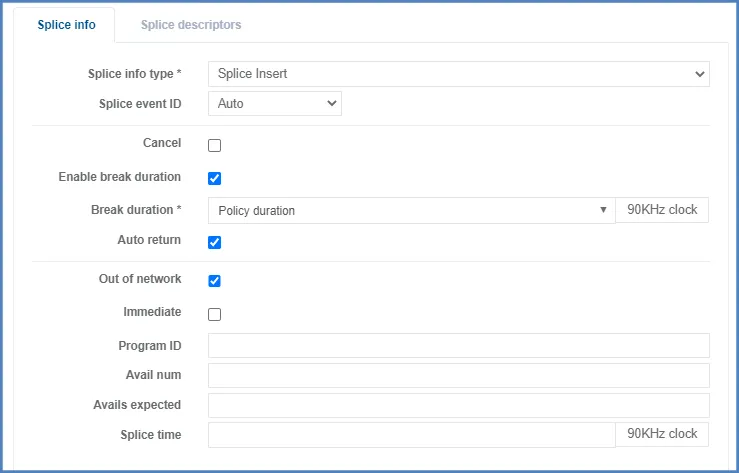Enable the Immediate checkbox

(214, 314)
